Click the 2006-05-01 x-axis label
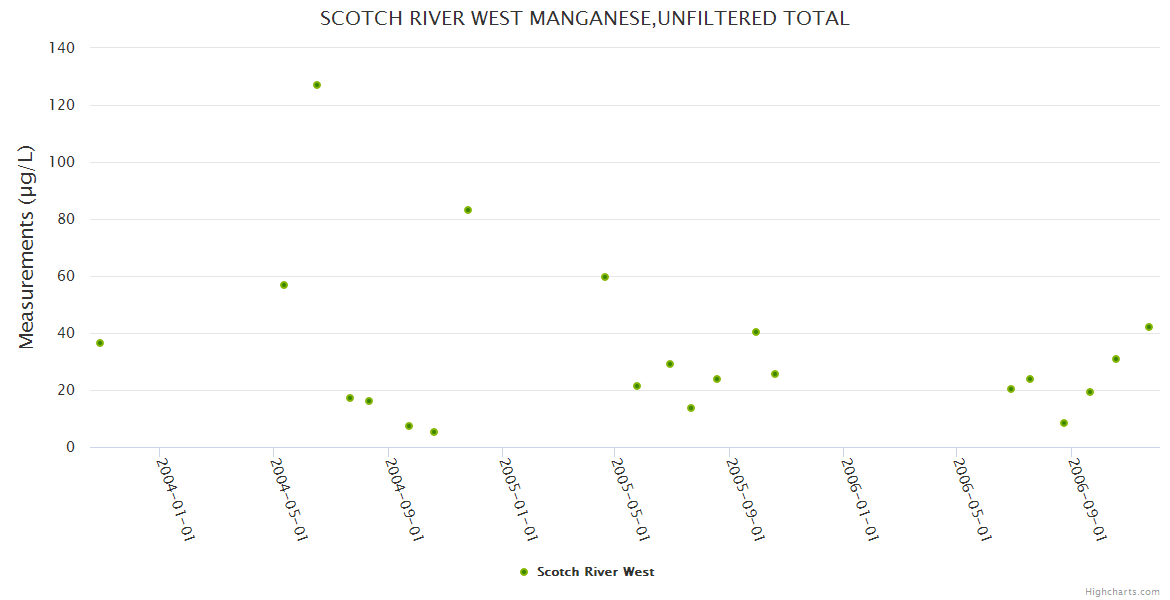 pyautogui.click(x=972, y=499)
